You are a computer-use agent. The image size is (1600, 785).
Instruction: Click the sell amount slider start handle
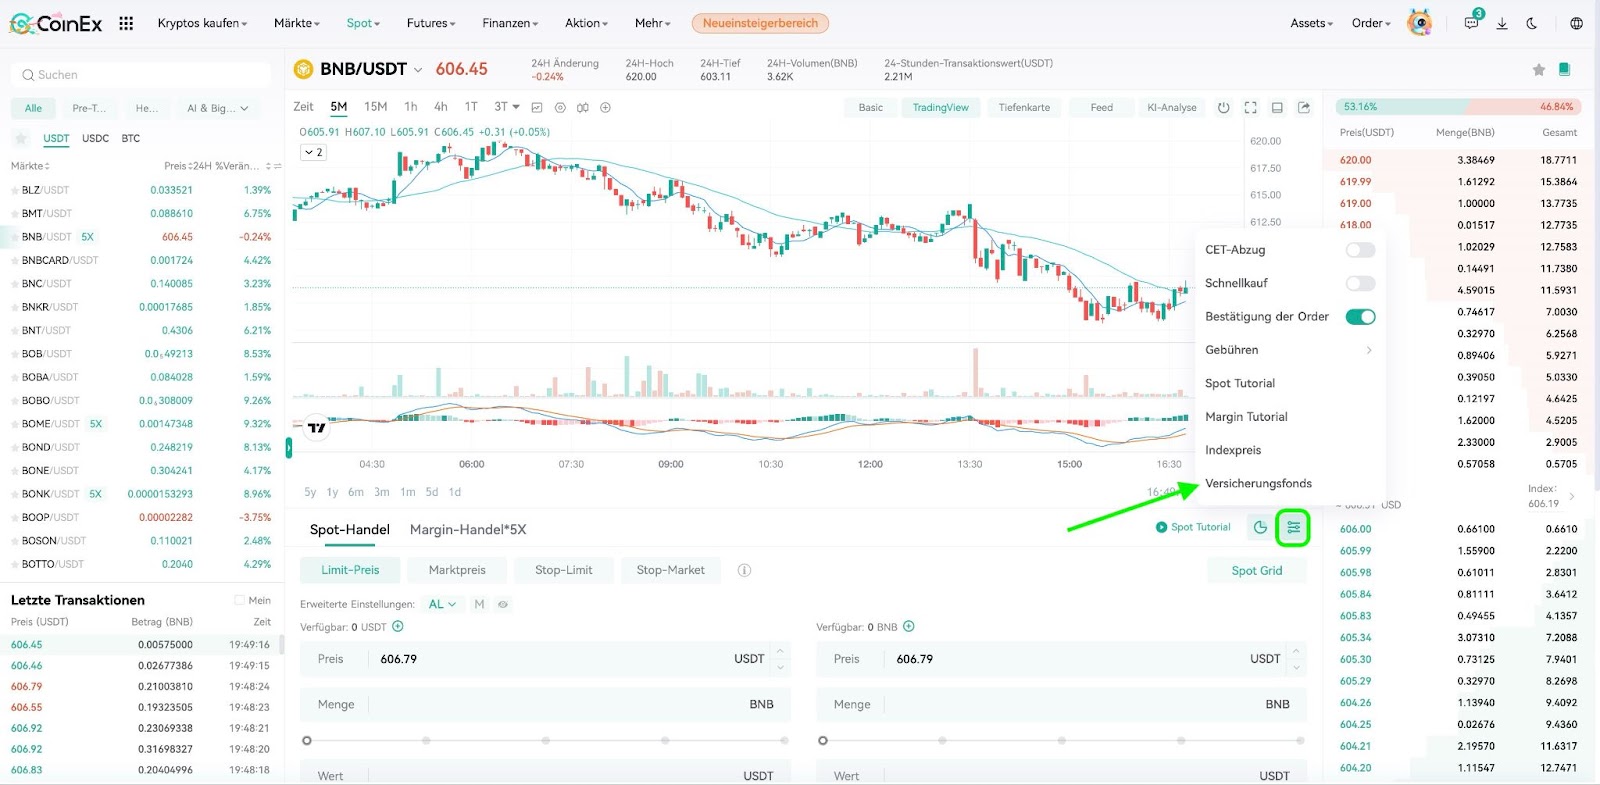[823, 741]
